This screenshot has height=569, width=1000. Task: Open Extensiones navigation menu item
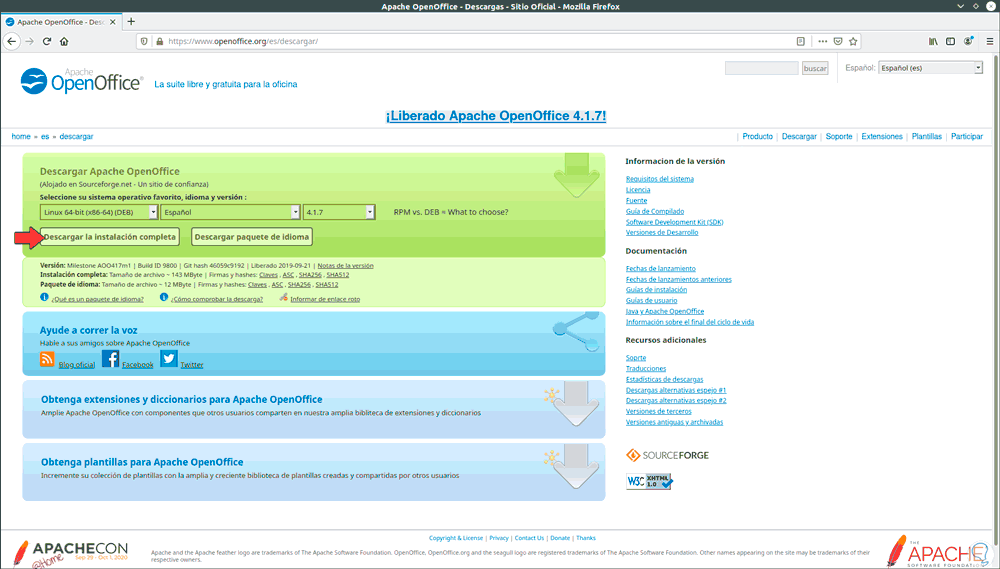click(882, 137)
